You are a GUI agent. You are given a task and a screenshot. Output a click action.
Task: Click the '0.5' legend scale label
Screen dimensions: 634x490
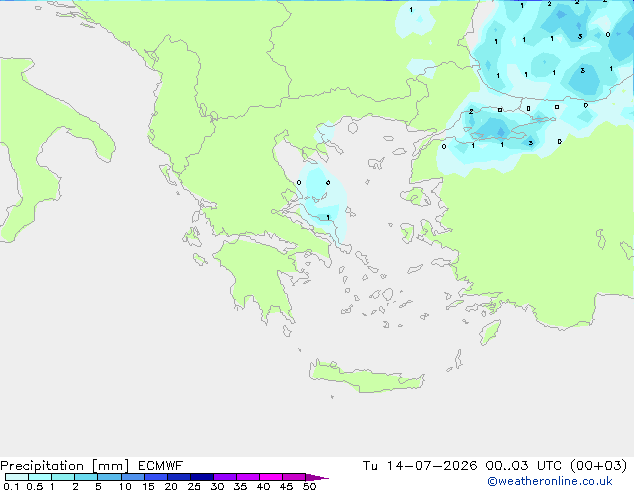[35, 486]
